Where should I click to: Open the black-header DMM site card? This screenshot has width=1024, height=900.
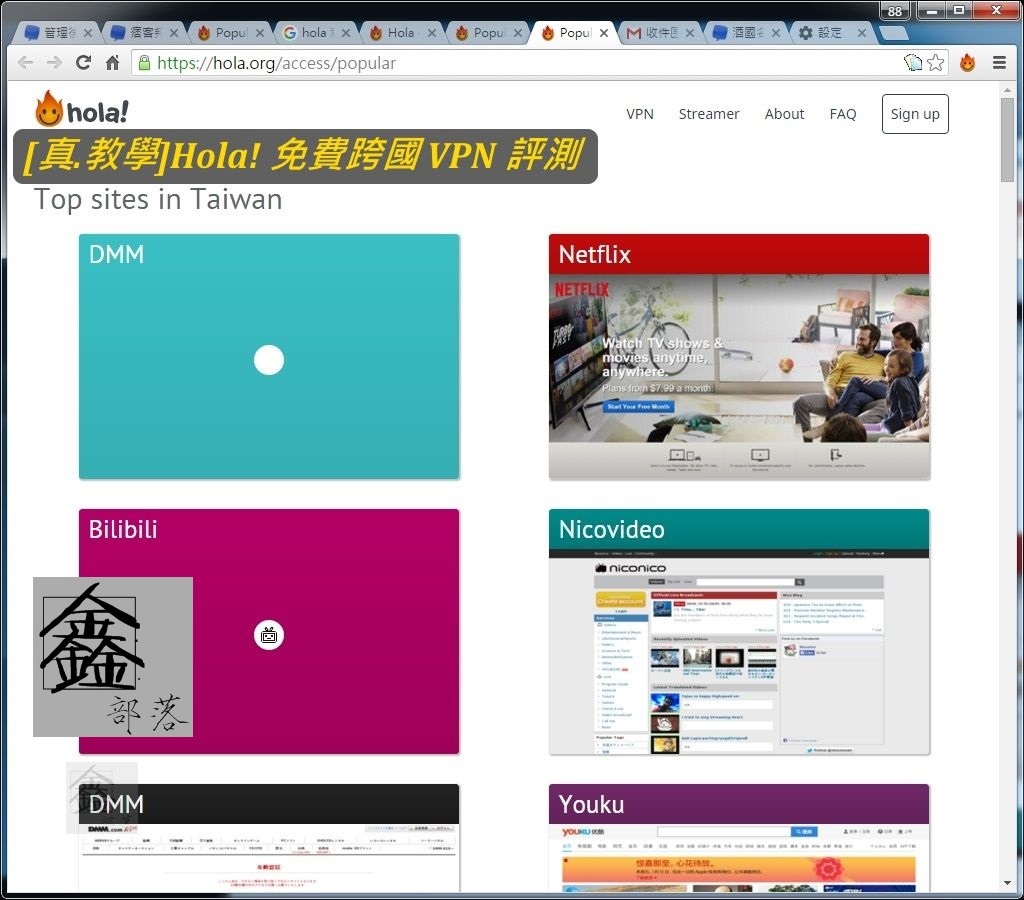point(269,837)
